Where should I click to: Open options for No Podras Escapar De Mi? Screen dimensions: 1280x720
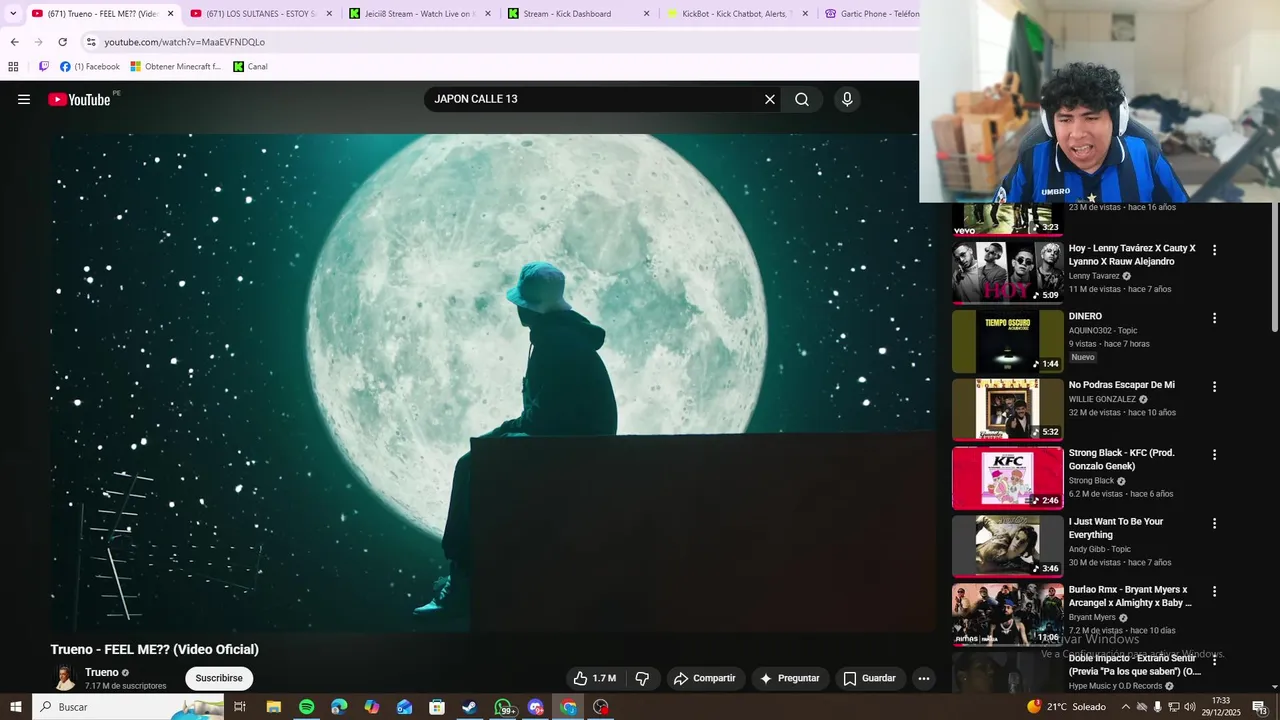[x=1215, y=386]
